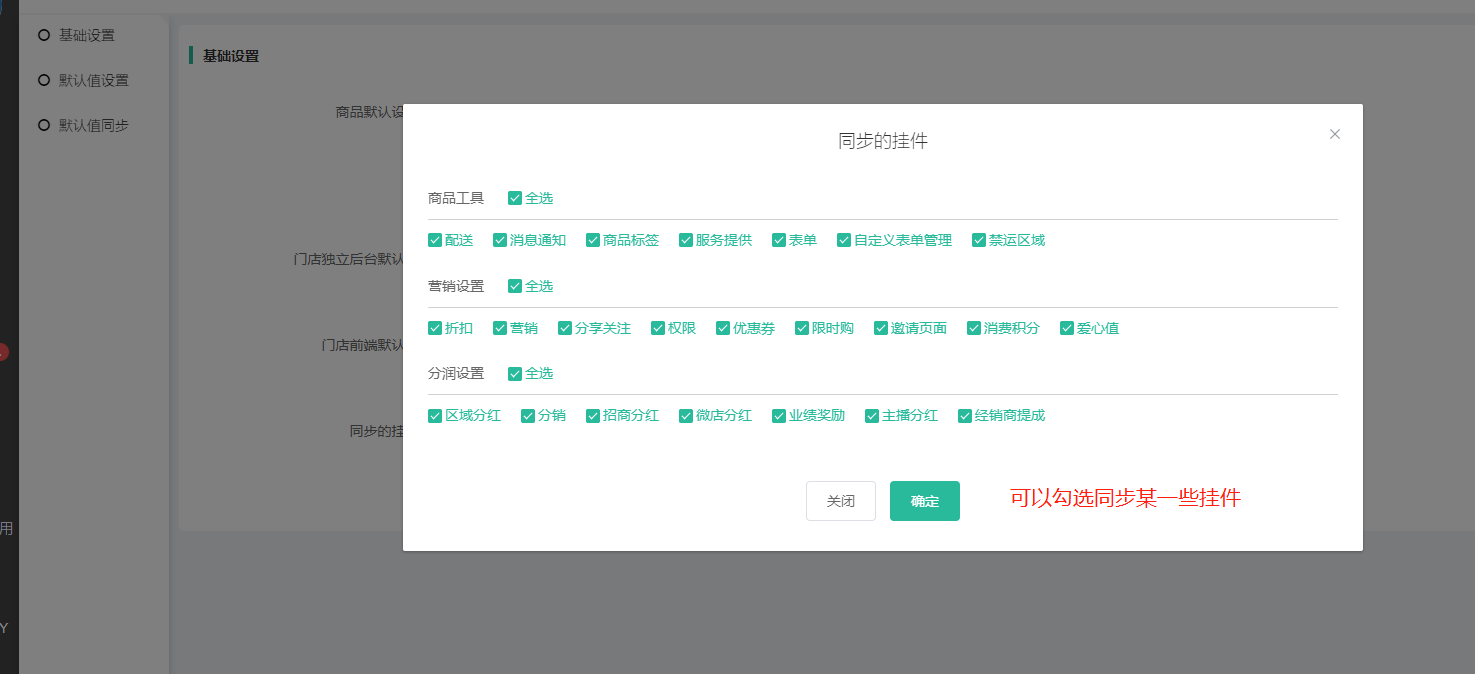1475x674 pixels.
Task: Select 默认值同步 in the sidebar
Action: [x=93, y=125]
